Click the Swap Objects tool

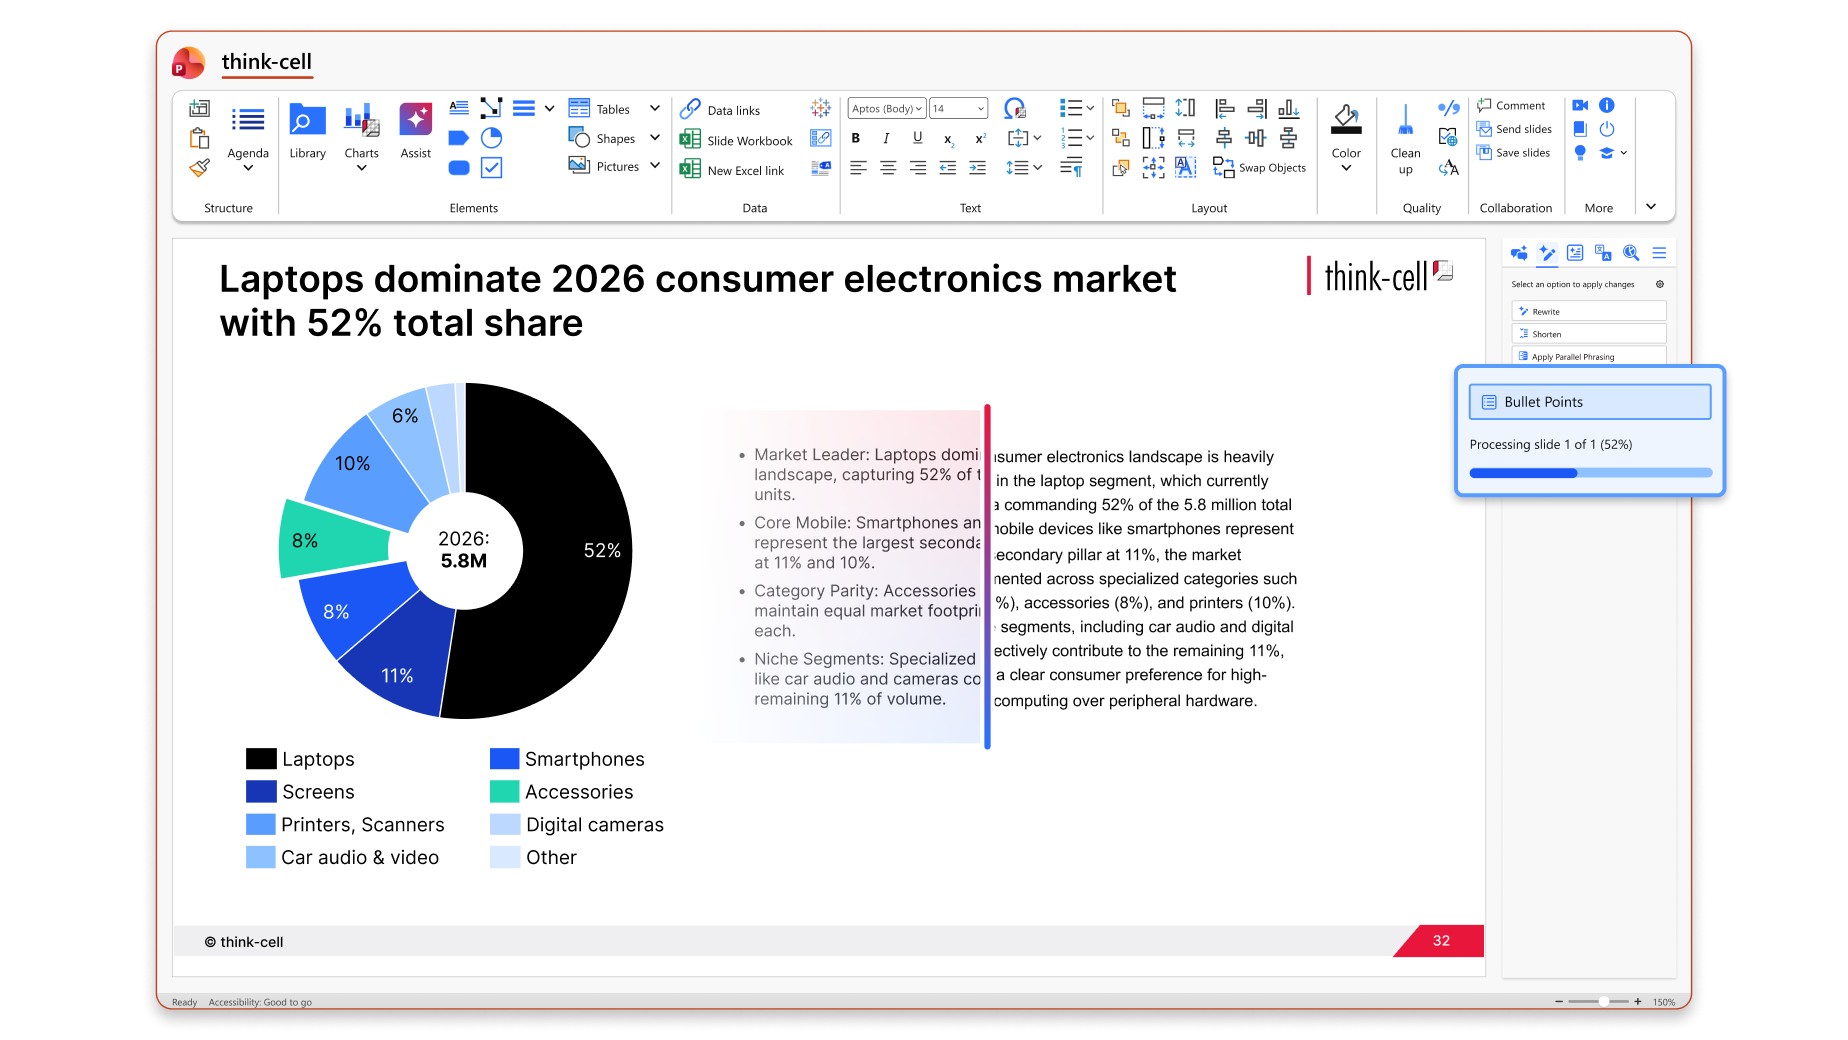click(1259, 168)
